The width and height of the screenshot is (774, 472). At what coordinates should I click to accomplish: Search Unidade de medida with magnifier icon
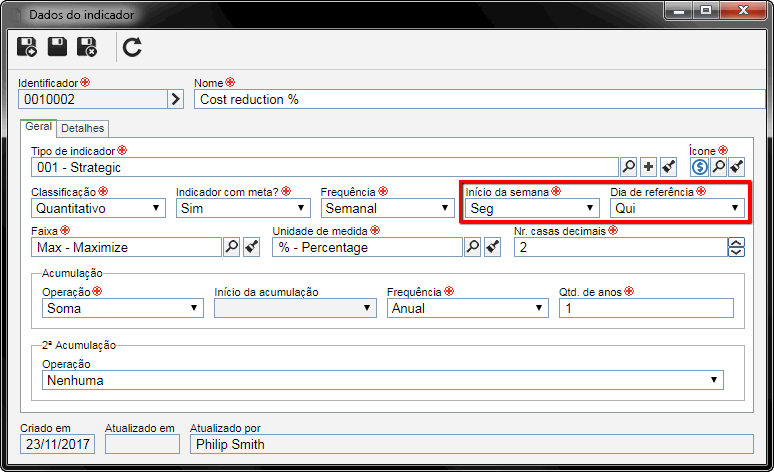[x=472, y=247]
